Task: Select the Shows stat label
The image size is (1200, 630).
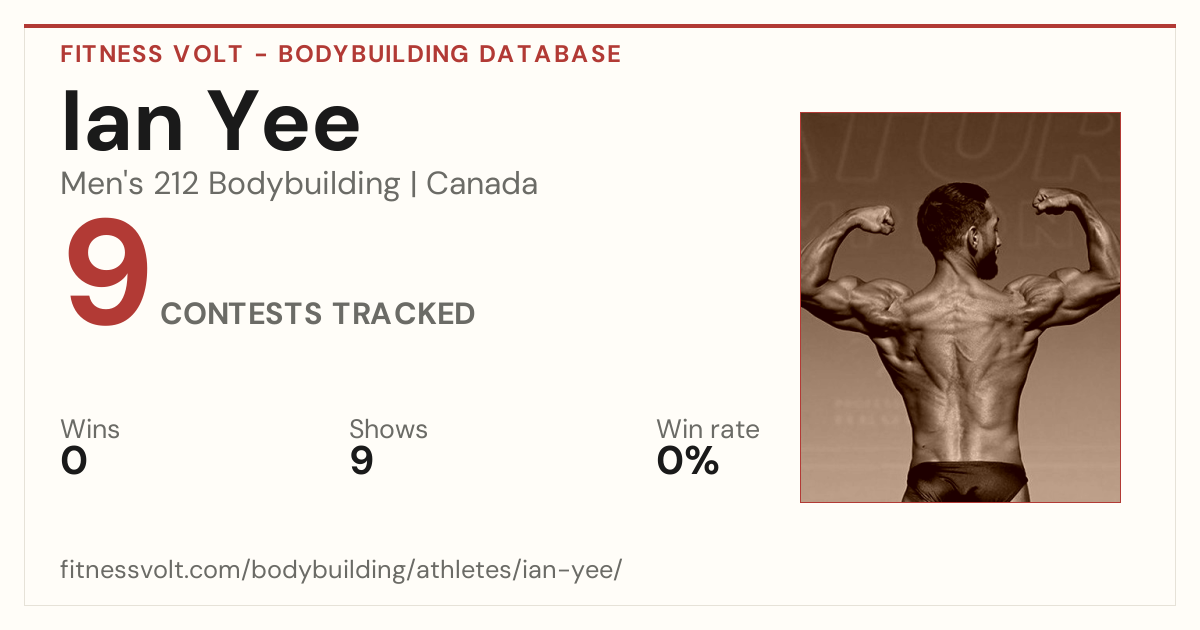Action: click(388, 429)
